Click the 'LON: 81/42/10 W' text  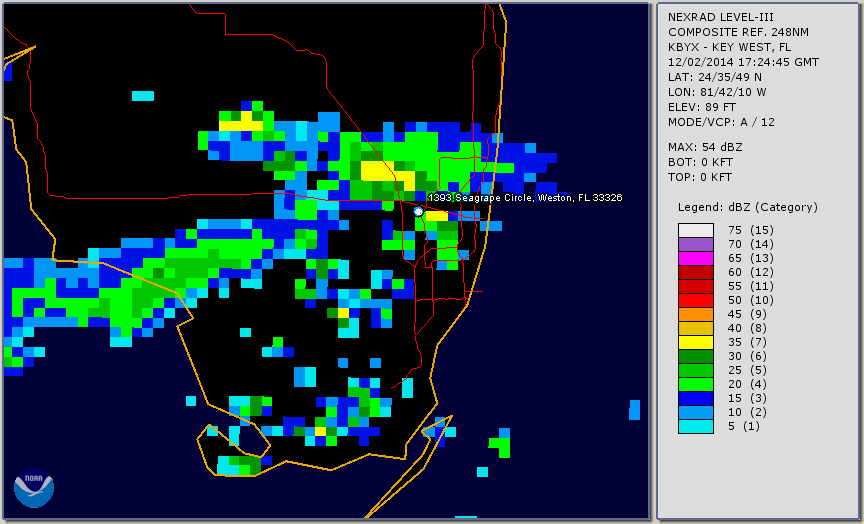(x=717, y=92)
